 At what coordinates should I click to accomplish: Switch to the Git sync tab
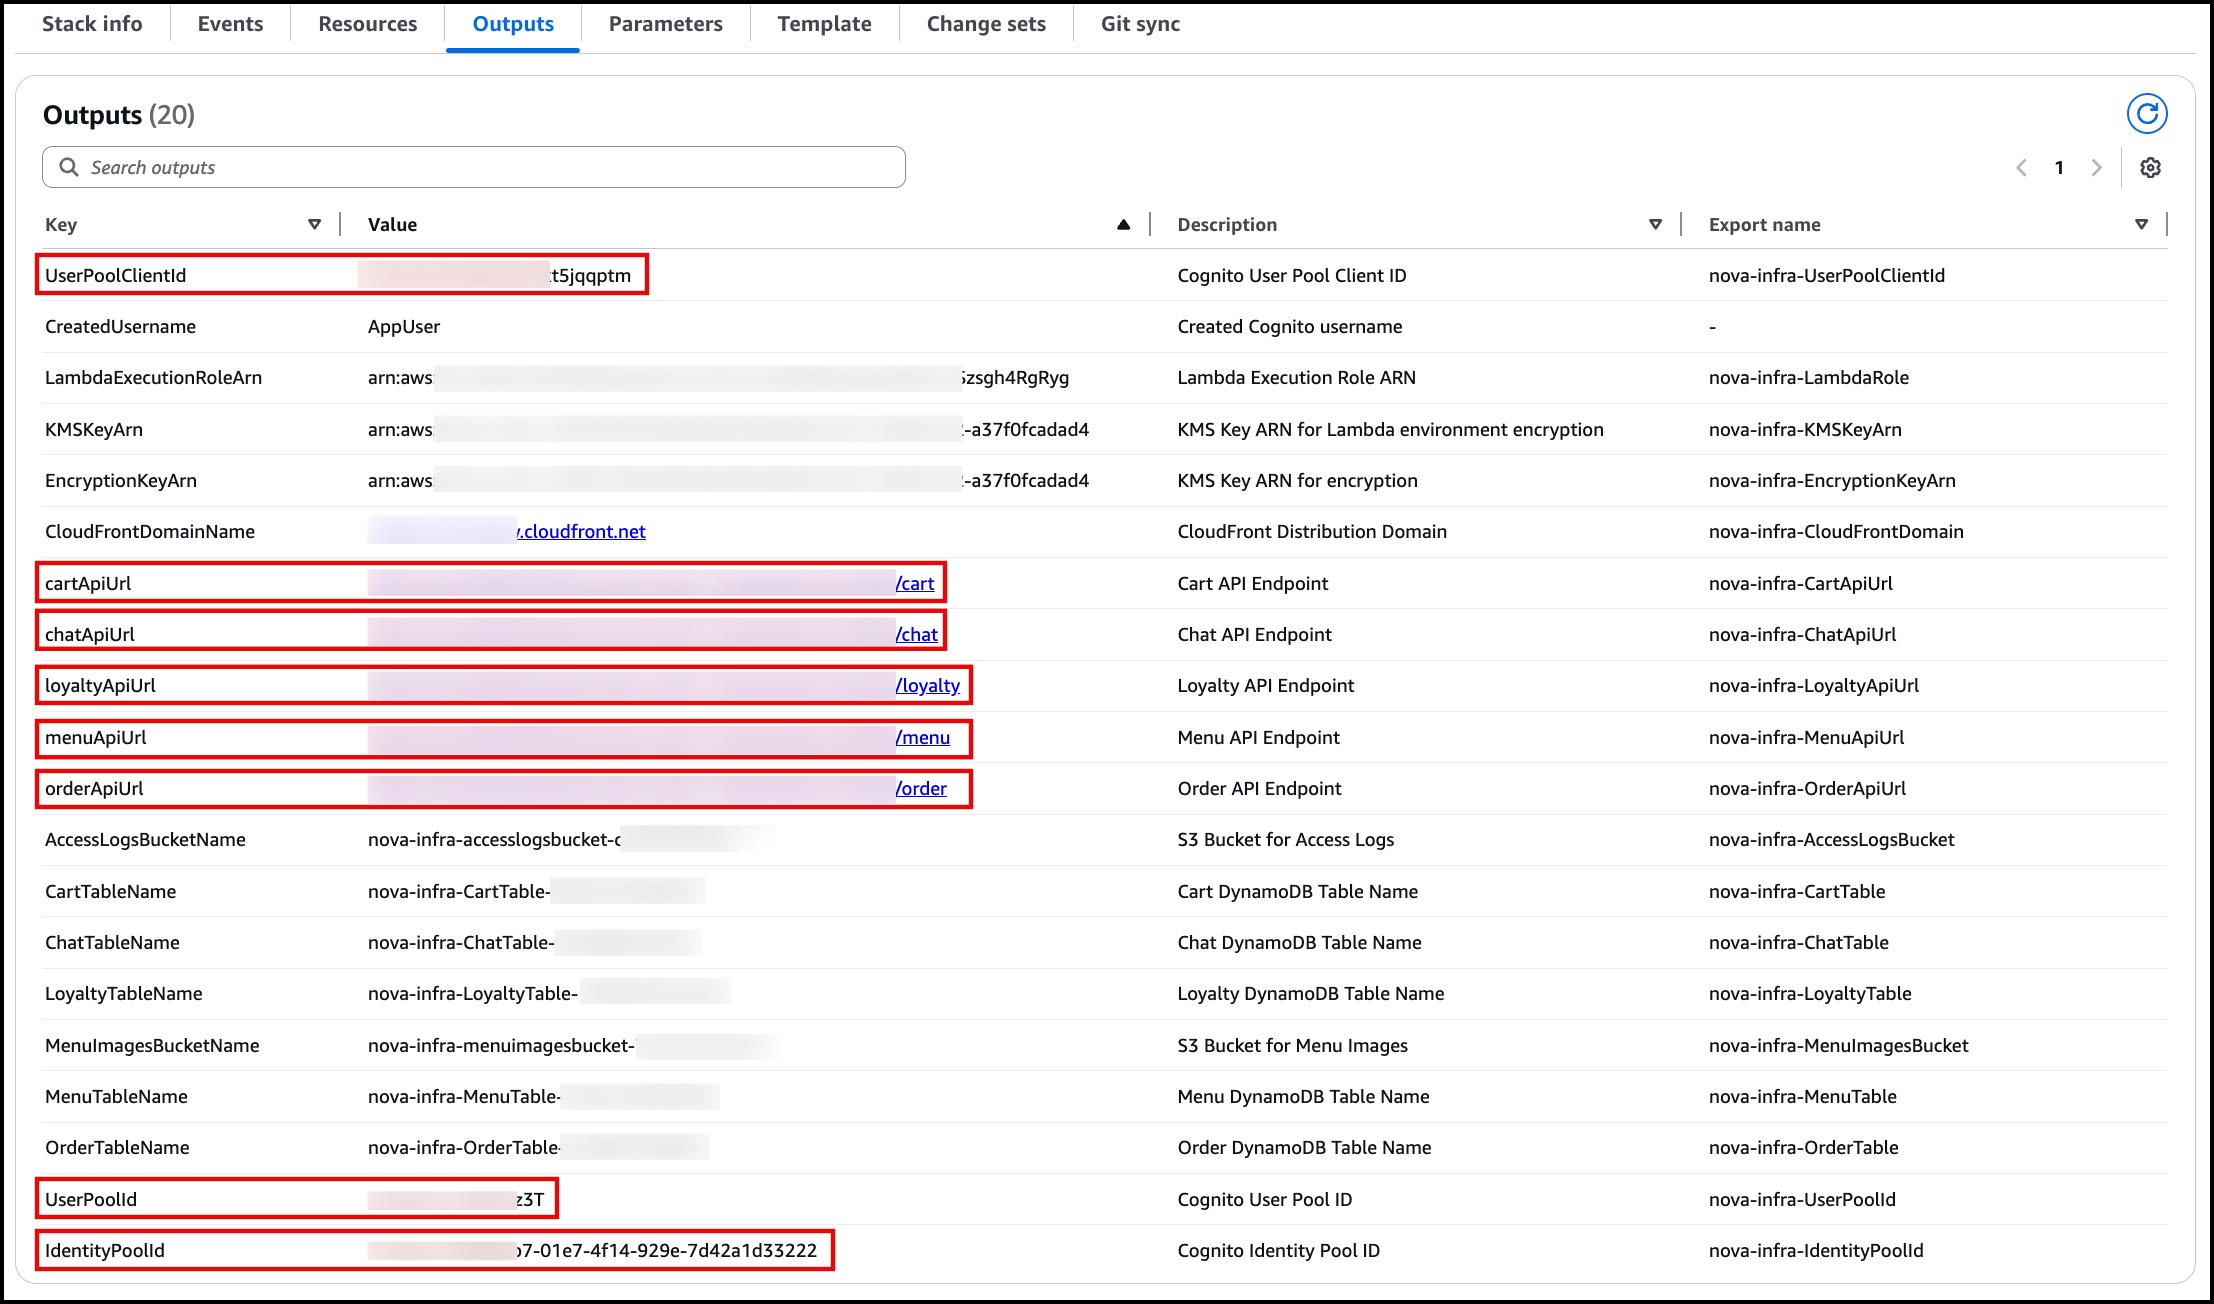[x=1140, y=24]
